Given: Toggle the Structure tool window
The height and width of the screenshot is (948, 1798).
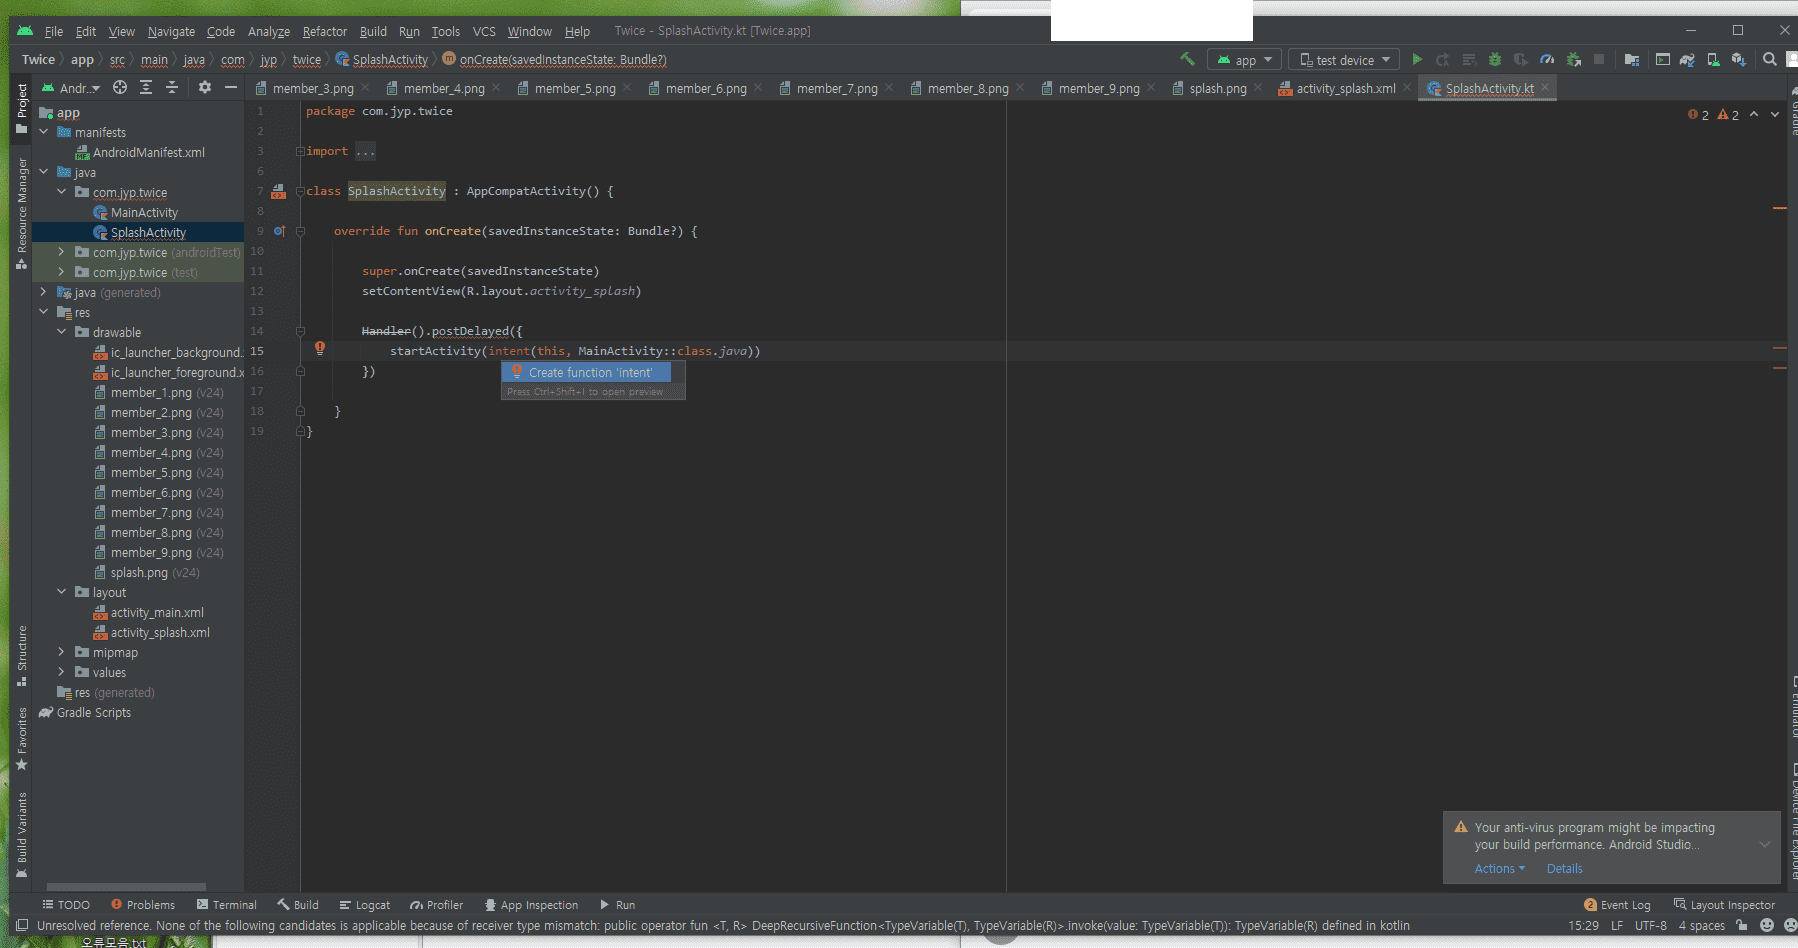Looking at the screenshot, I should click(21, 656).
